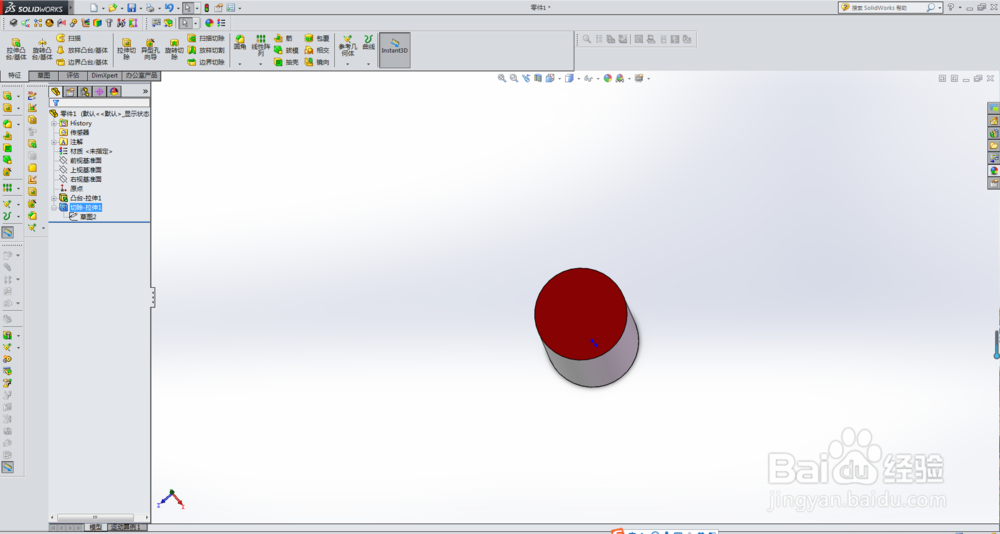The width and height of the screenshot is (1000, 534).
Task: Click the 包覆 wrap tool
Action: (x=317, y=38)
